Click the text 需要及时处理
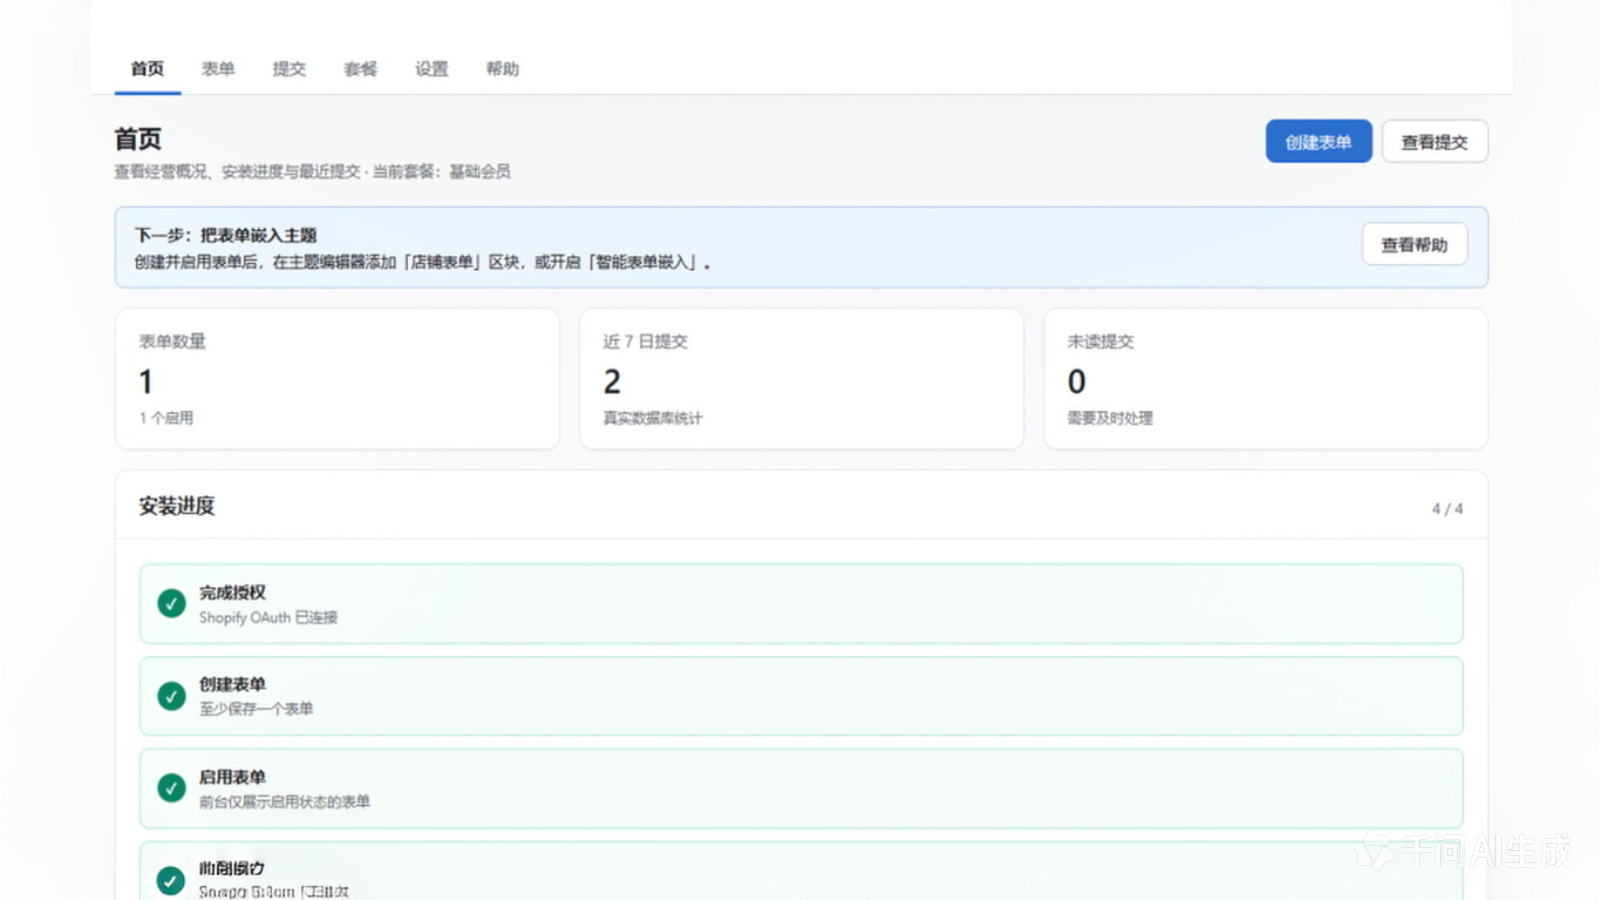 (1110, 418)
